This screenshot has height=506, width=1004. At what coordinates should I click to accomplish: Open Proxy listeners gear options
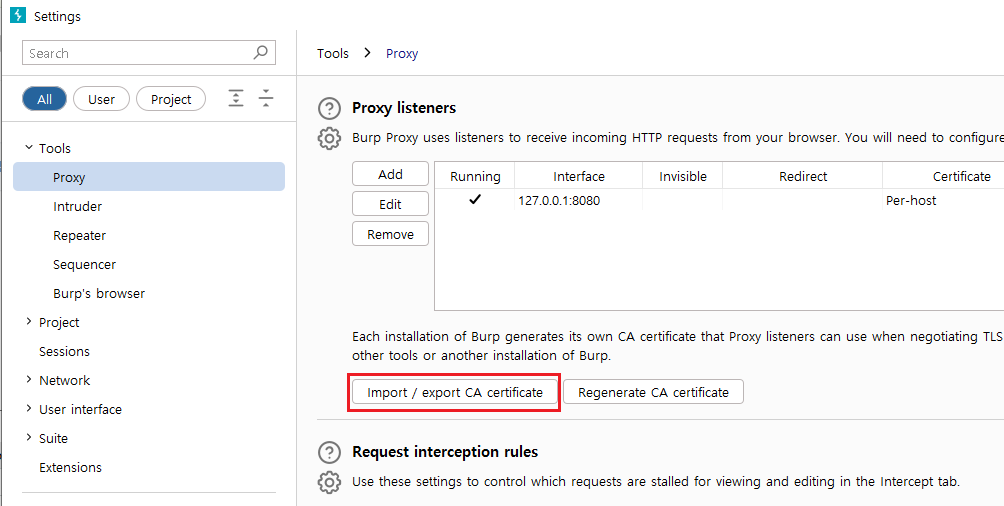tap(329, 138)
